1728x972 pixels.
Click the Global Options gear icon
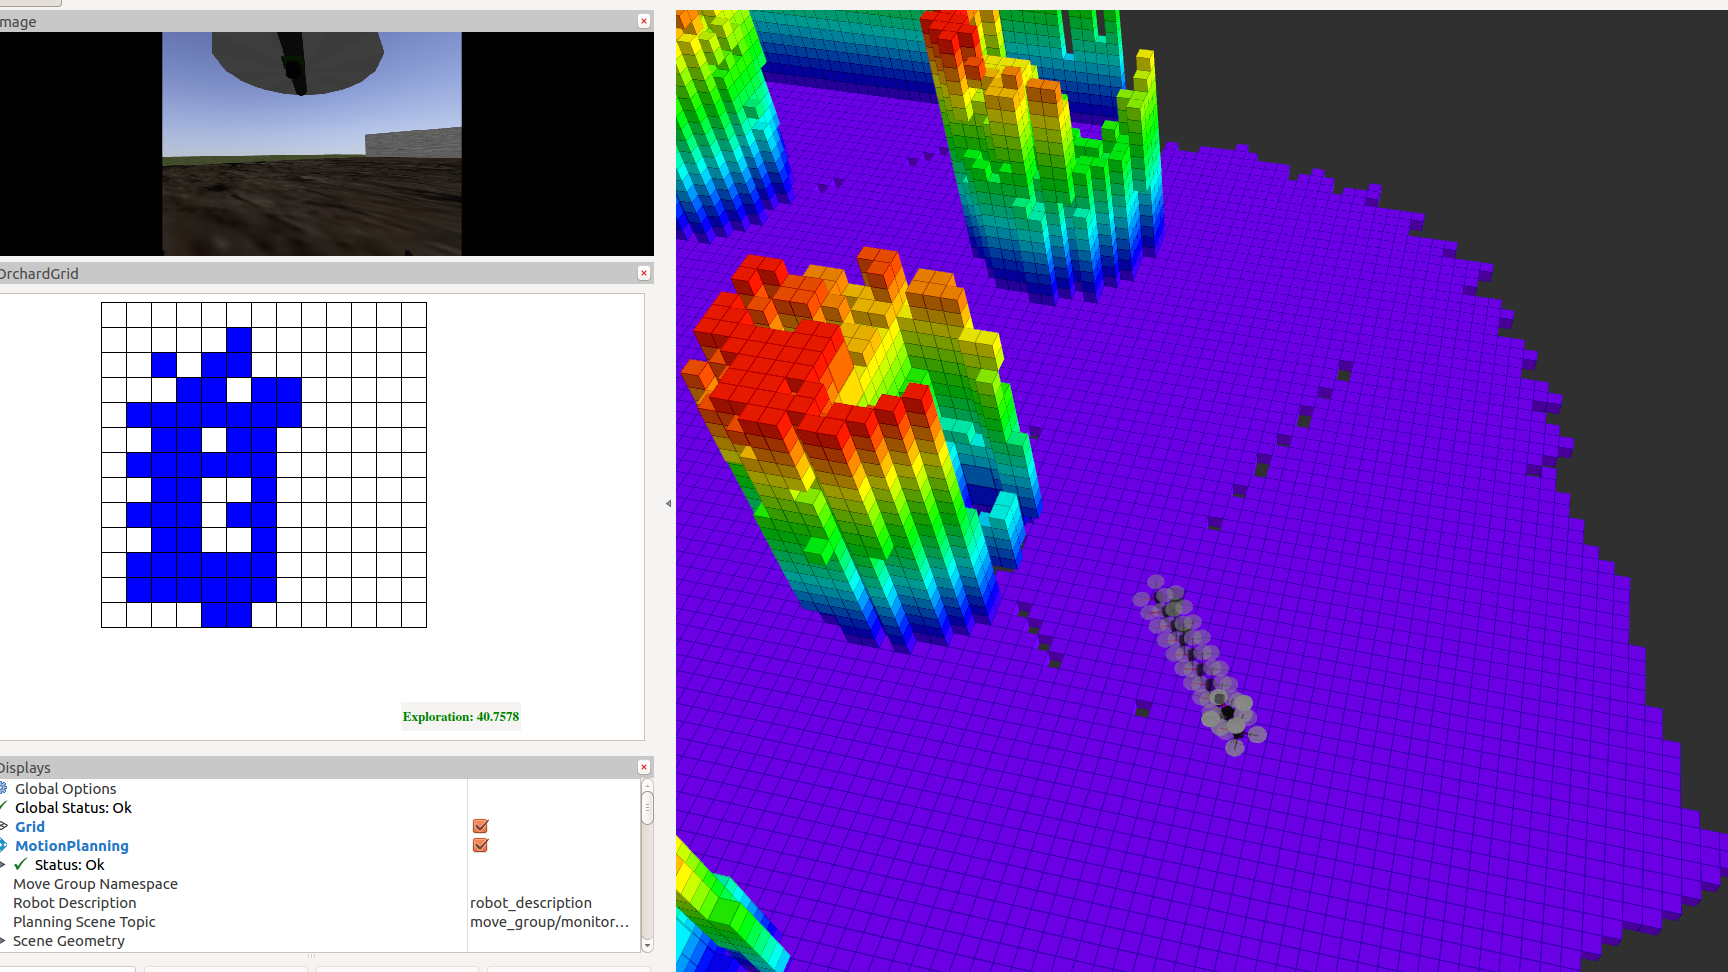pos(4,789)
